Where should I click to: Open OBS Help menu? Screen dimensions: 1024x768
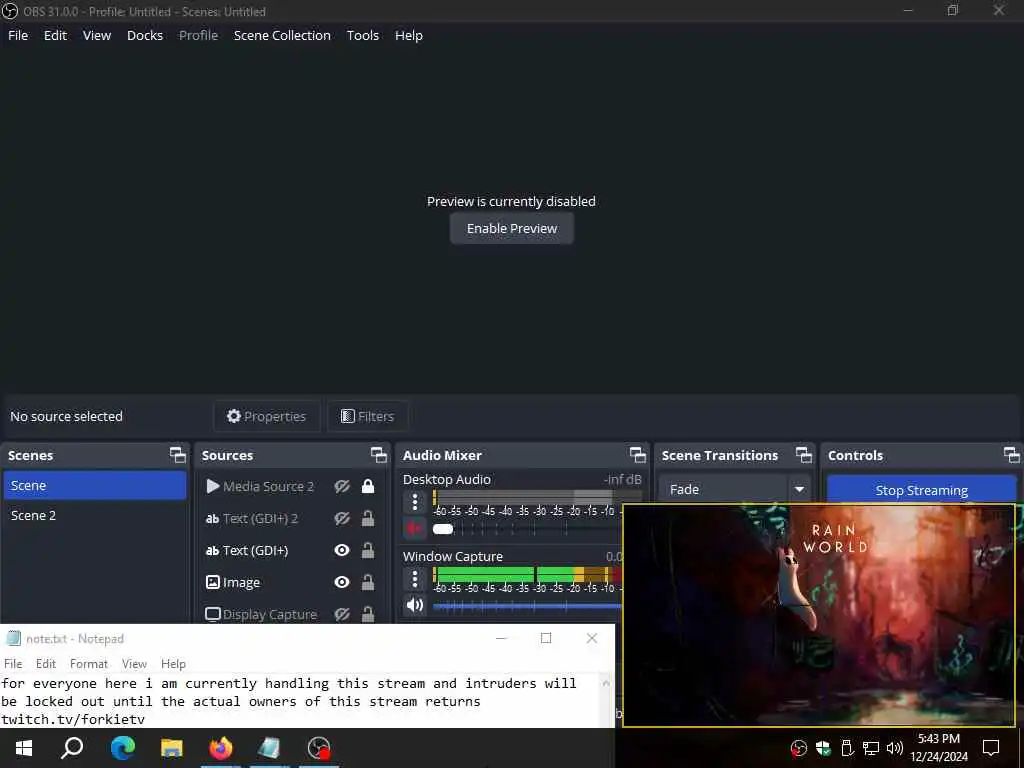coord(409,35)
